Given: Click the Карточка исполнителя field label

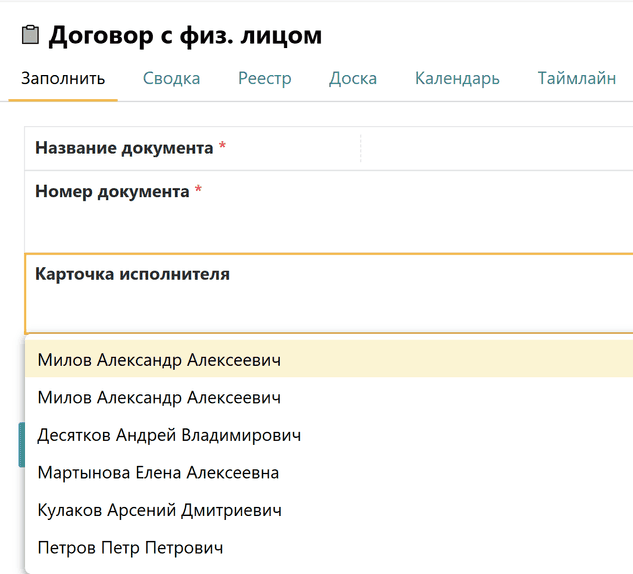Looking at the screenshot, I should (x=132, y=274).
